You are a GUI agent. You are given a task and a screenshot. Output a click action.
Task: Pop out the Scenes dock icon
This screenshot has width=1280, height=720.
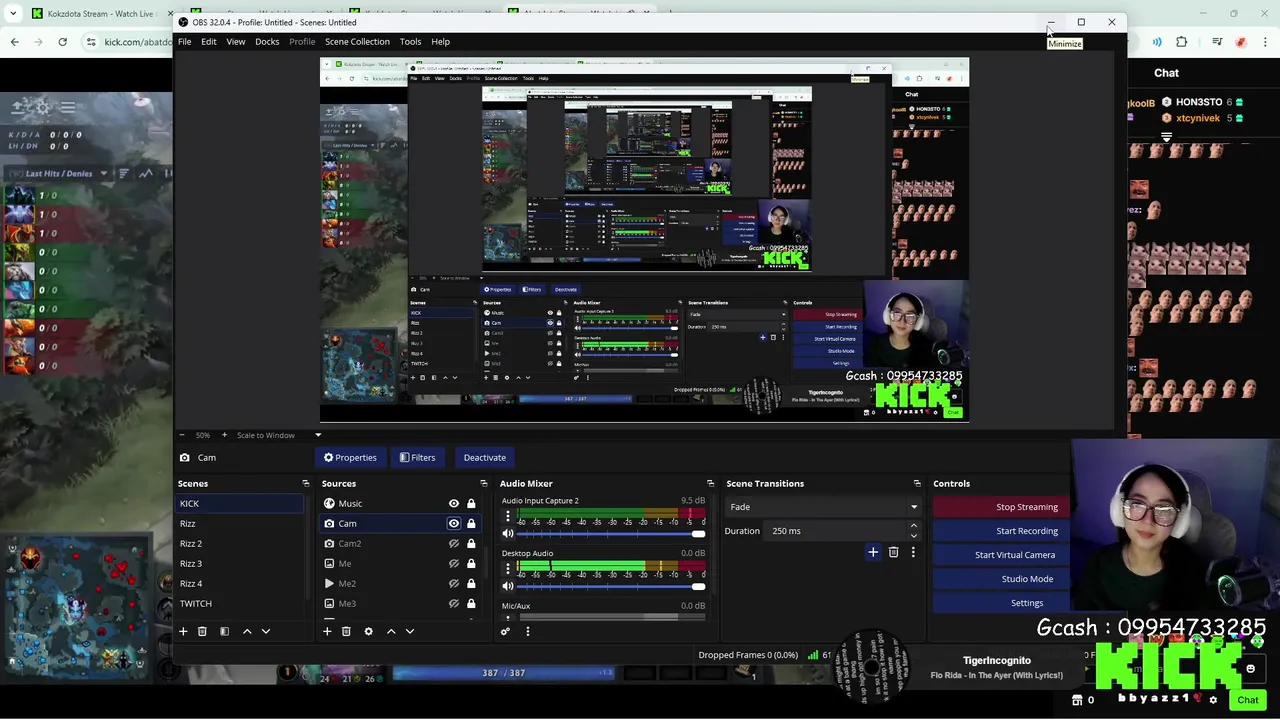pos(306,483)
